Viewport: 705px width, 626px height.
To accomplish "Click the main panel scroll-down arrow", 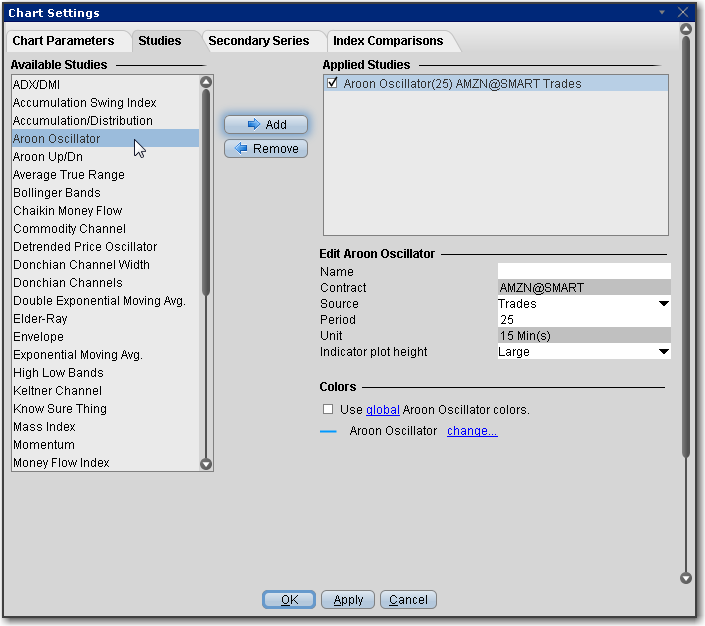I will pos(685,578).
